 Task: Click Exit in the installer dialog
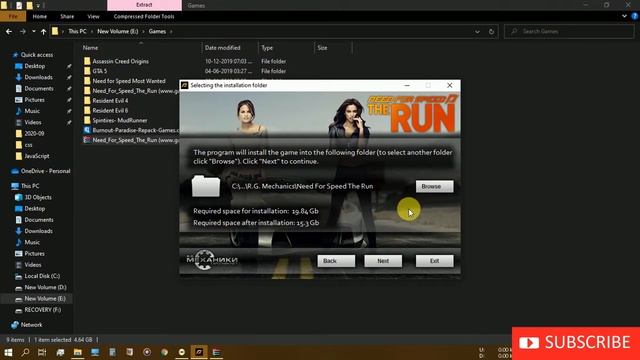coord(434,261)
